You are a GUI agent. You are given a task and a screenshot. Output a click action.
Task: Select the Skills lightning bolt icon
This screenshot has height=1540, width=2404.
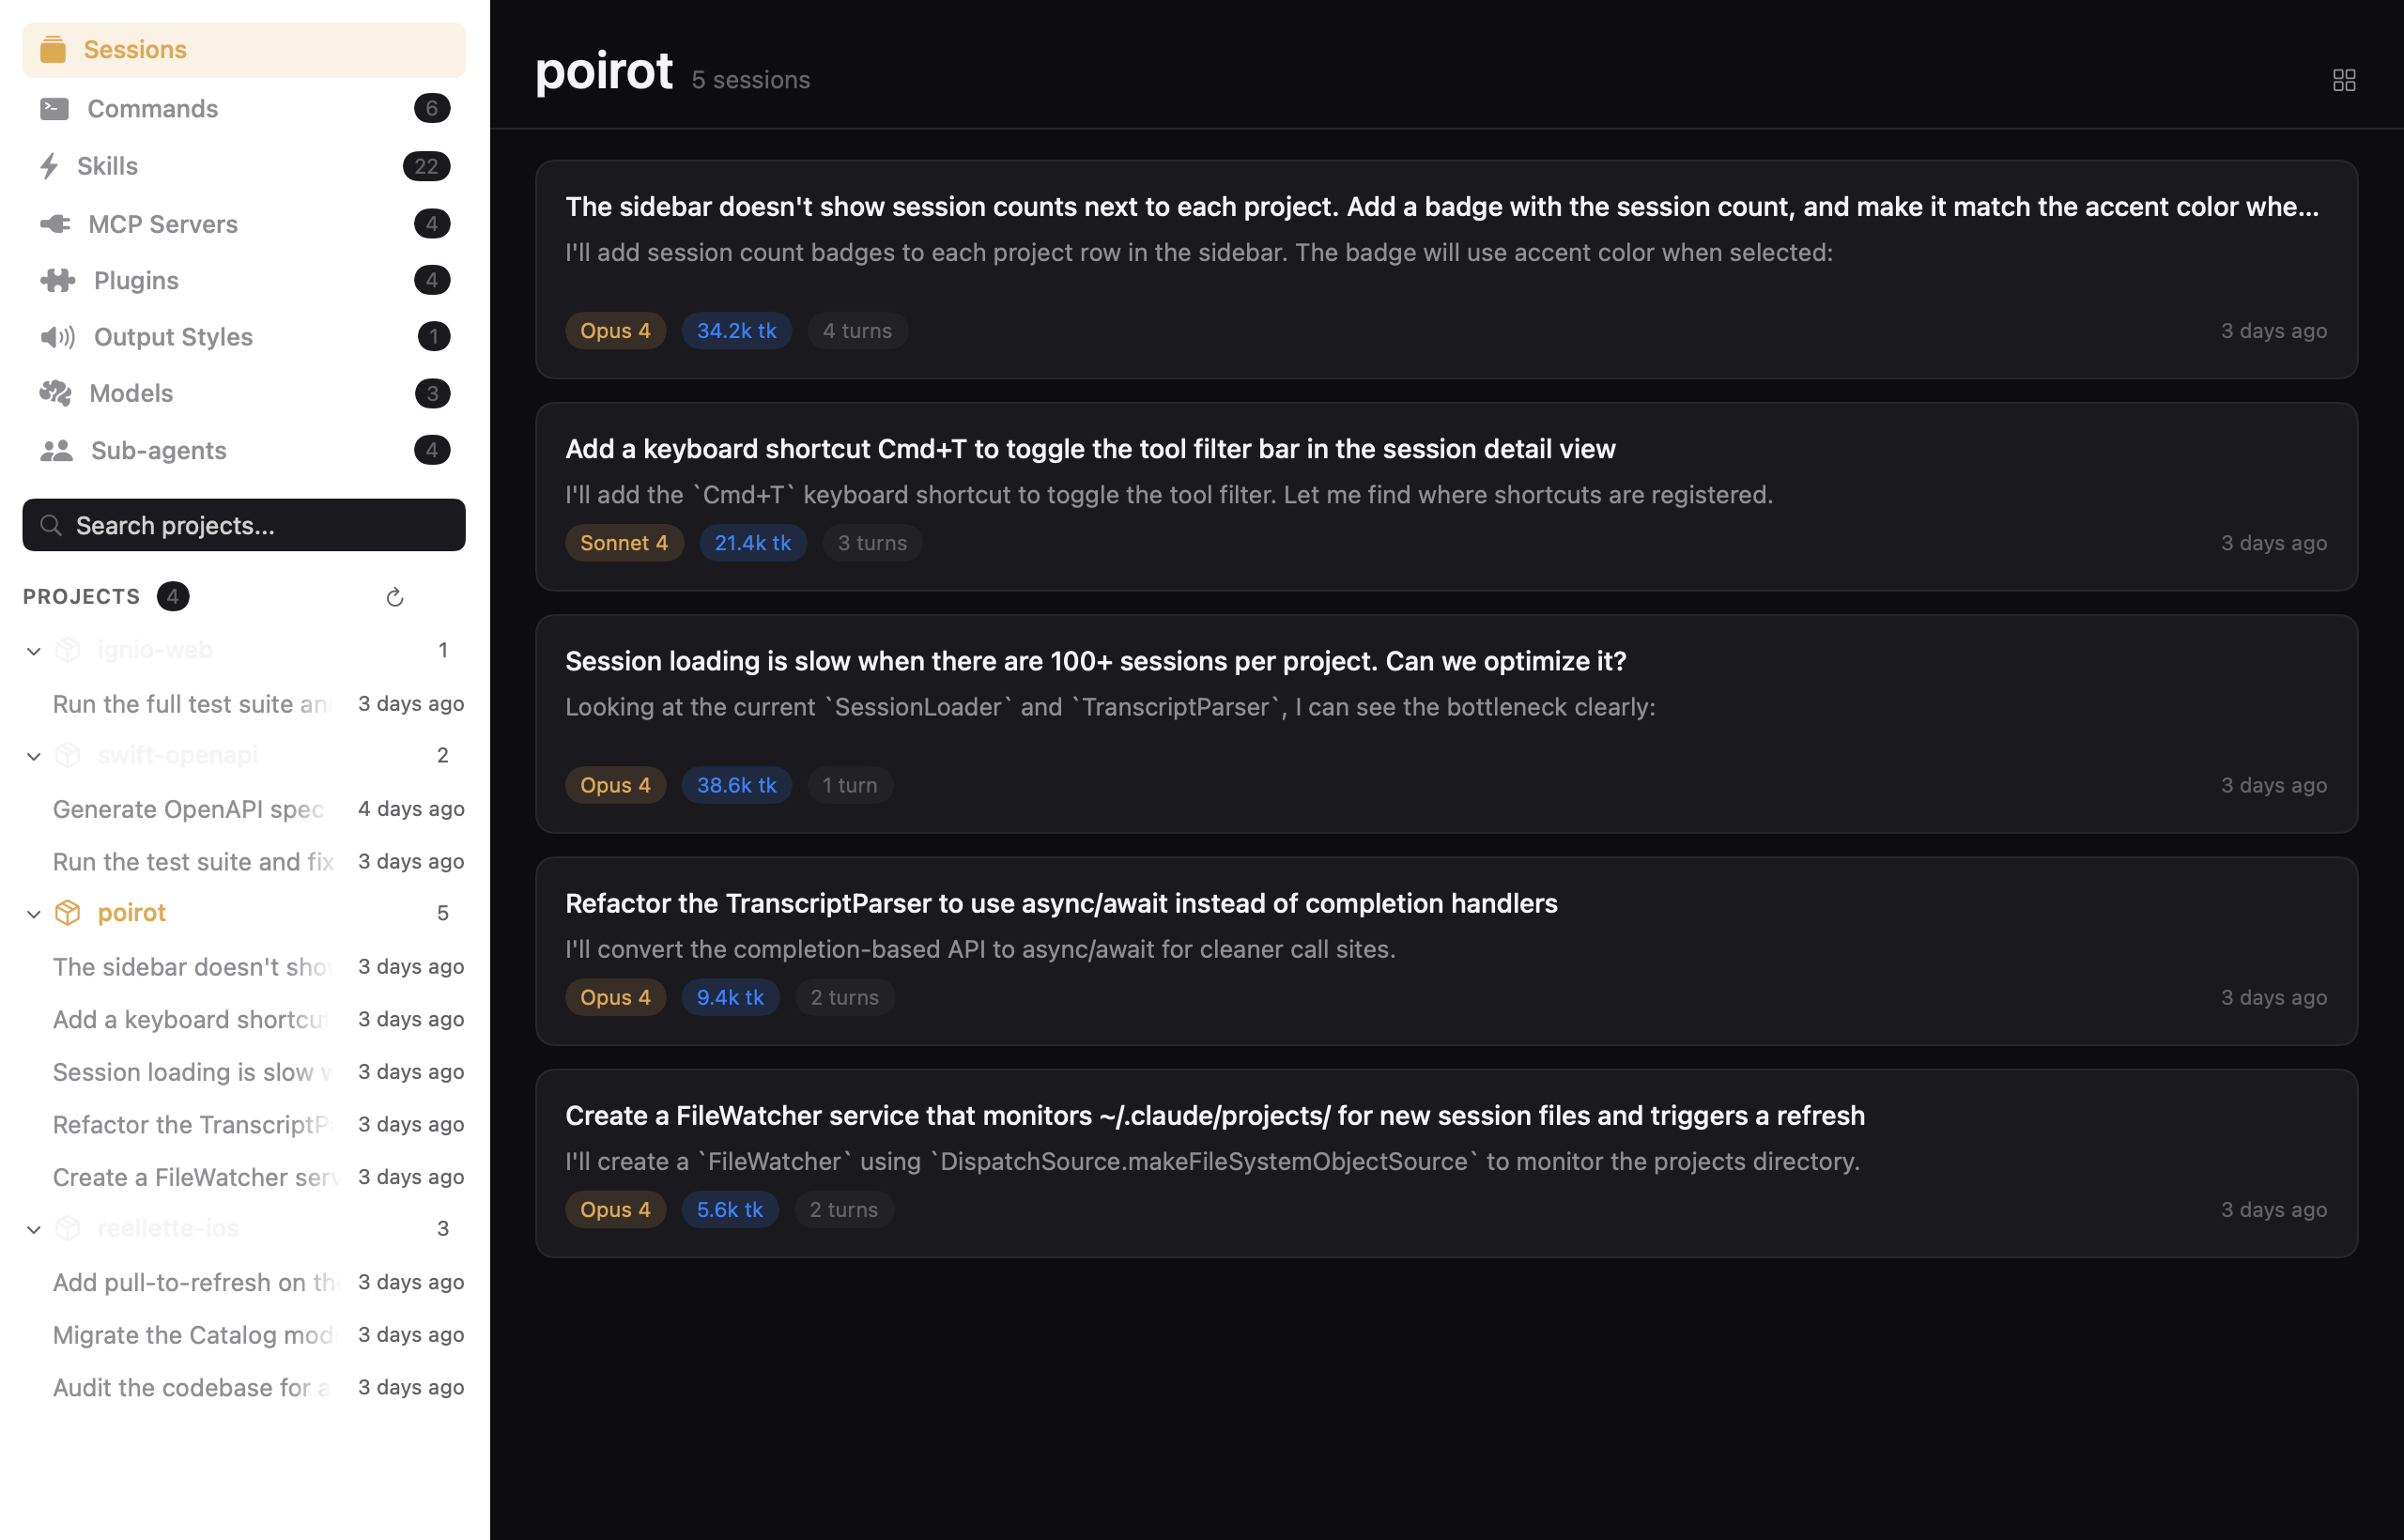pos(52,165)
